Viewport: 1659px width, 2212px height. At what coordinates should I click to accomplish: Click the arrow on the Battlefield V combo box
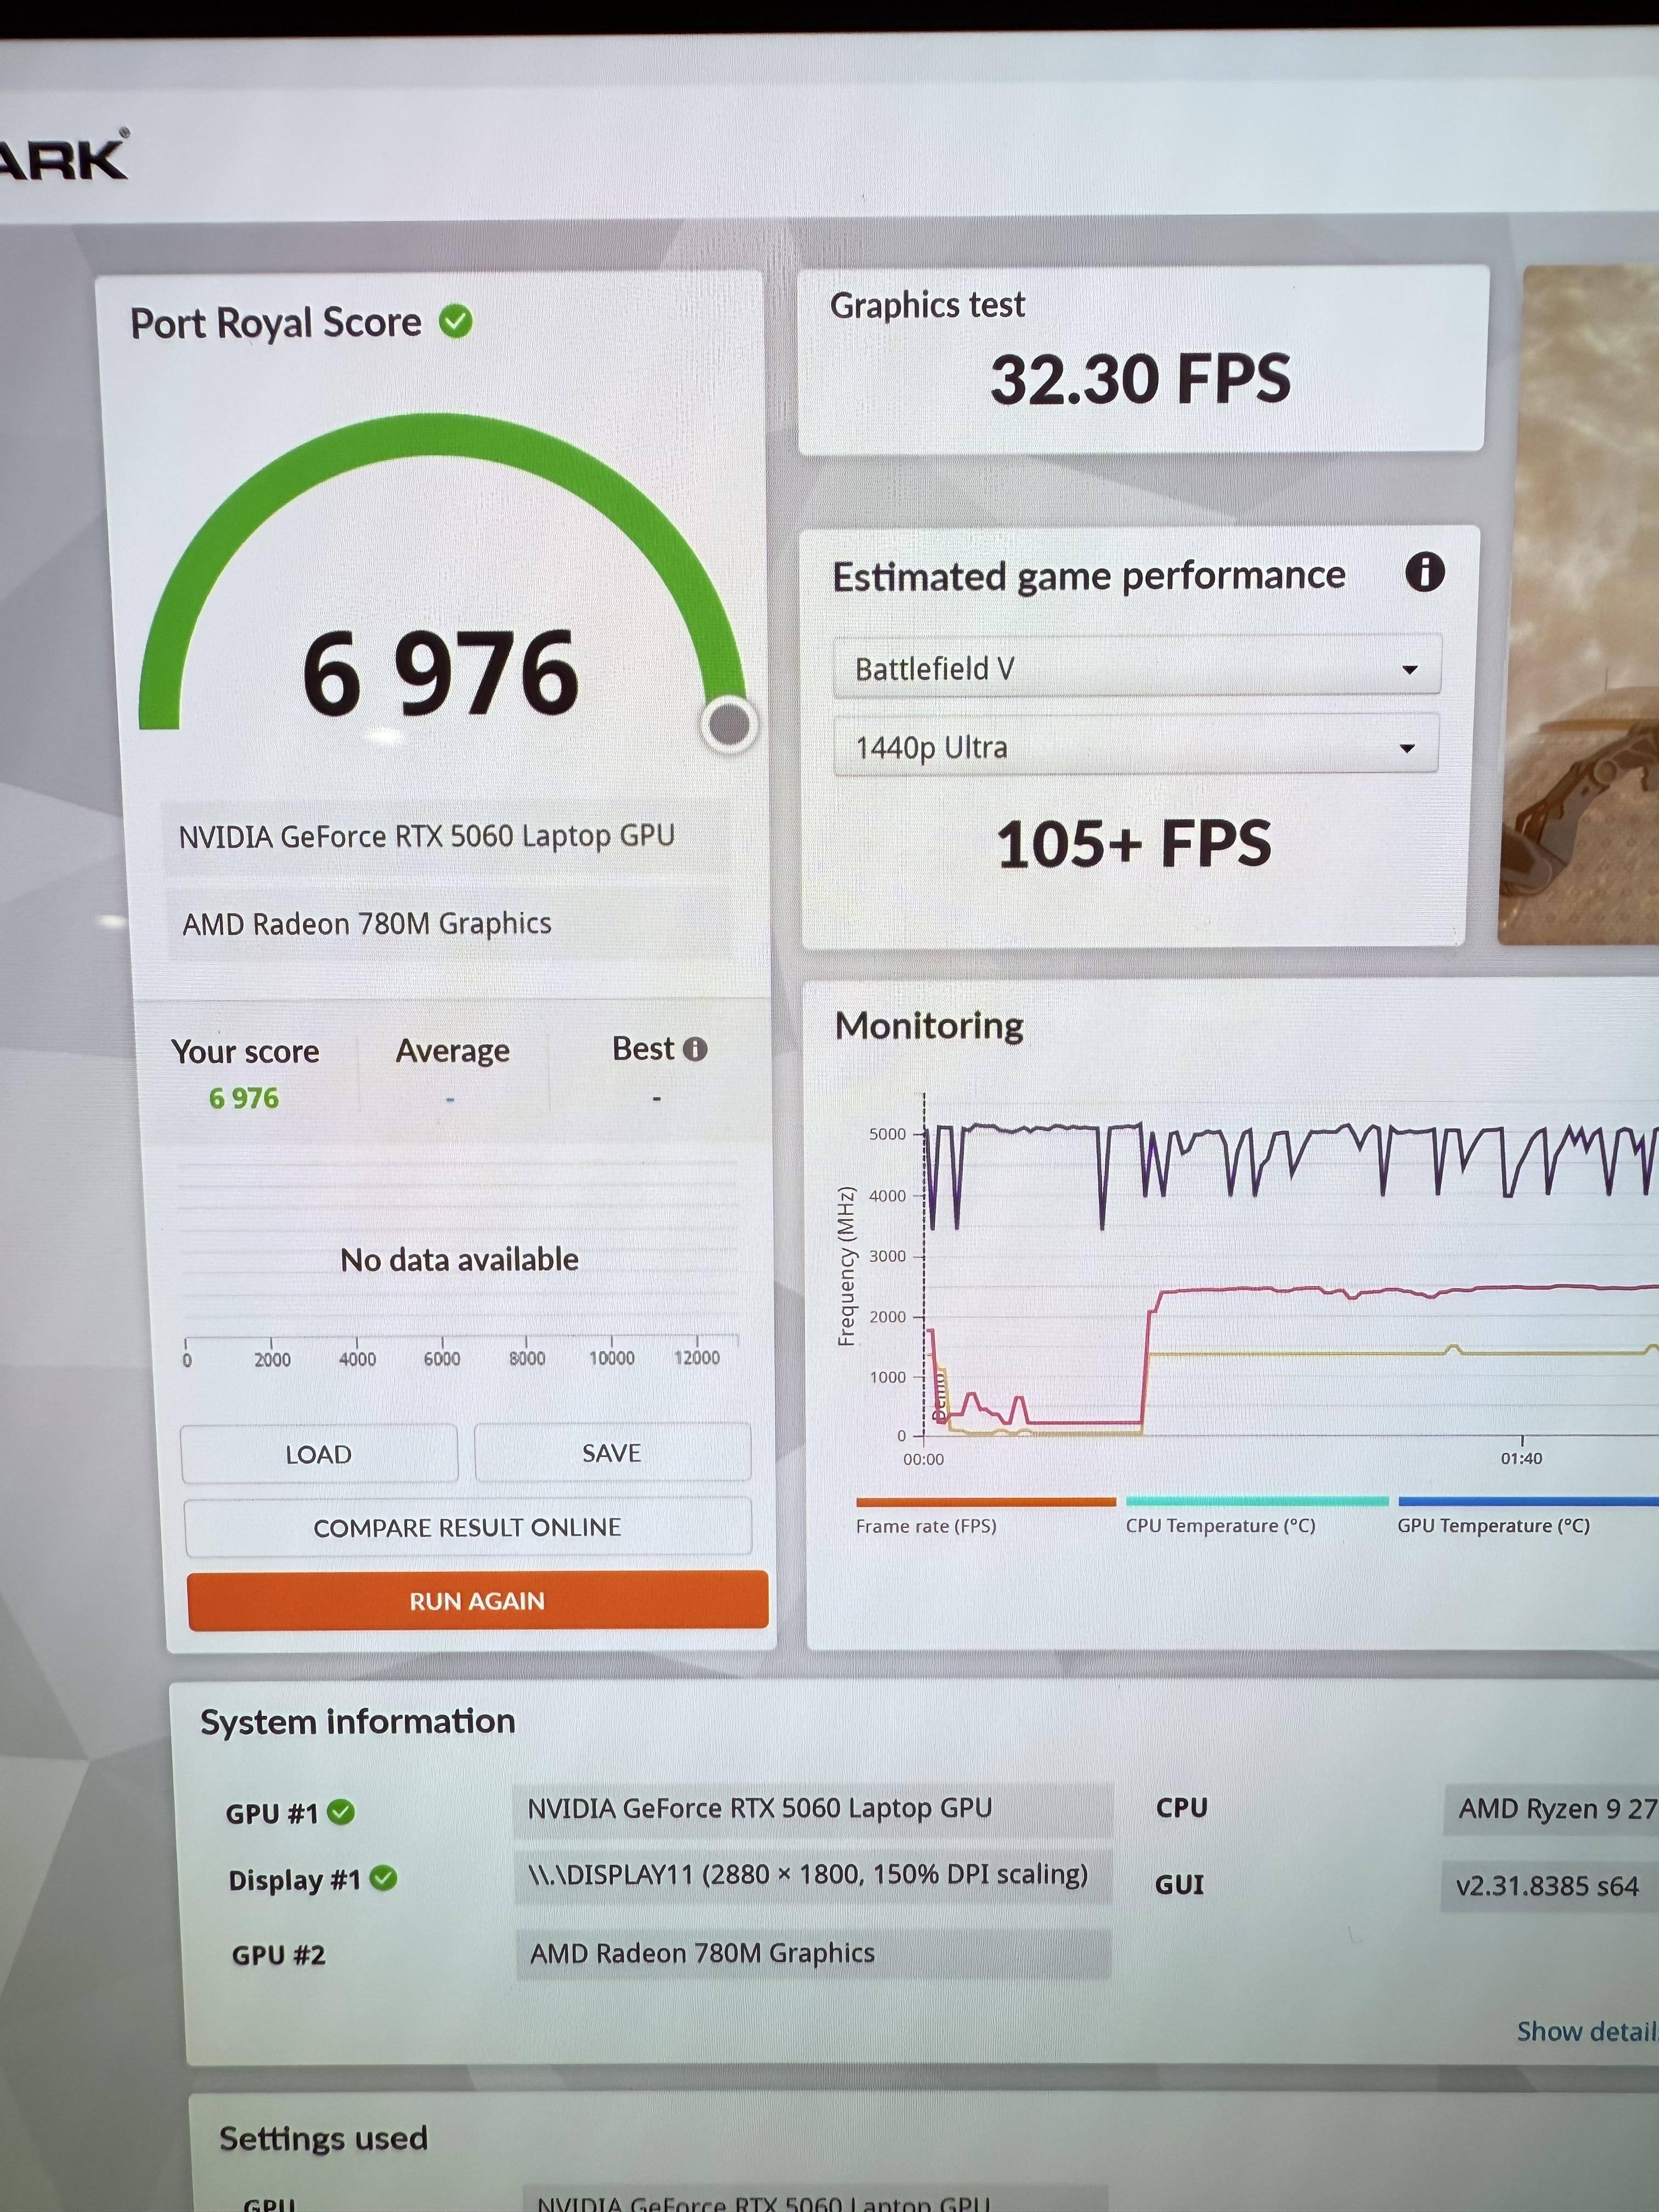tap(1410, 669)
